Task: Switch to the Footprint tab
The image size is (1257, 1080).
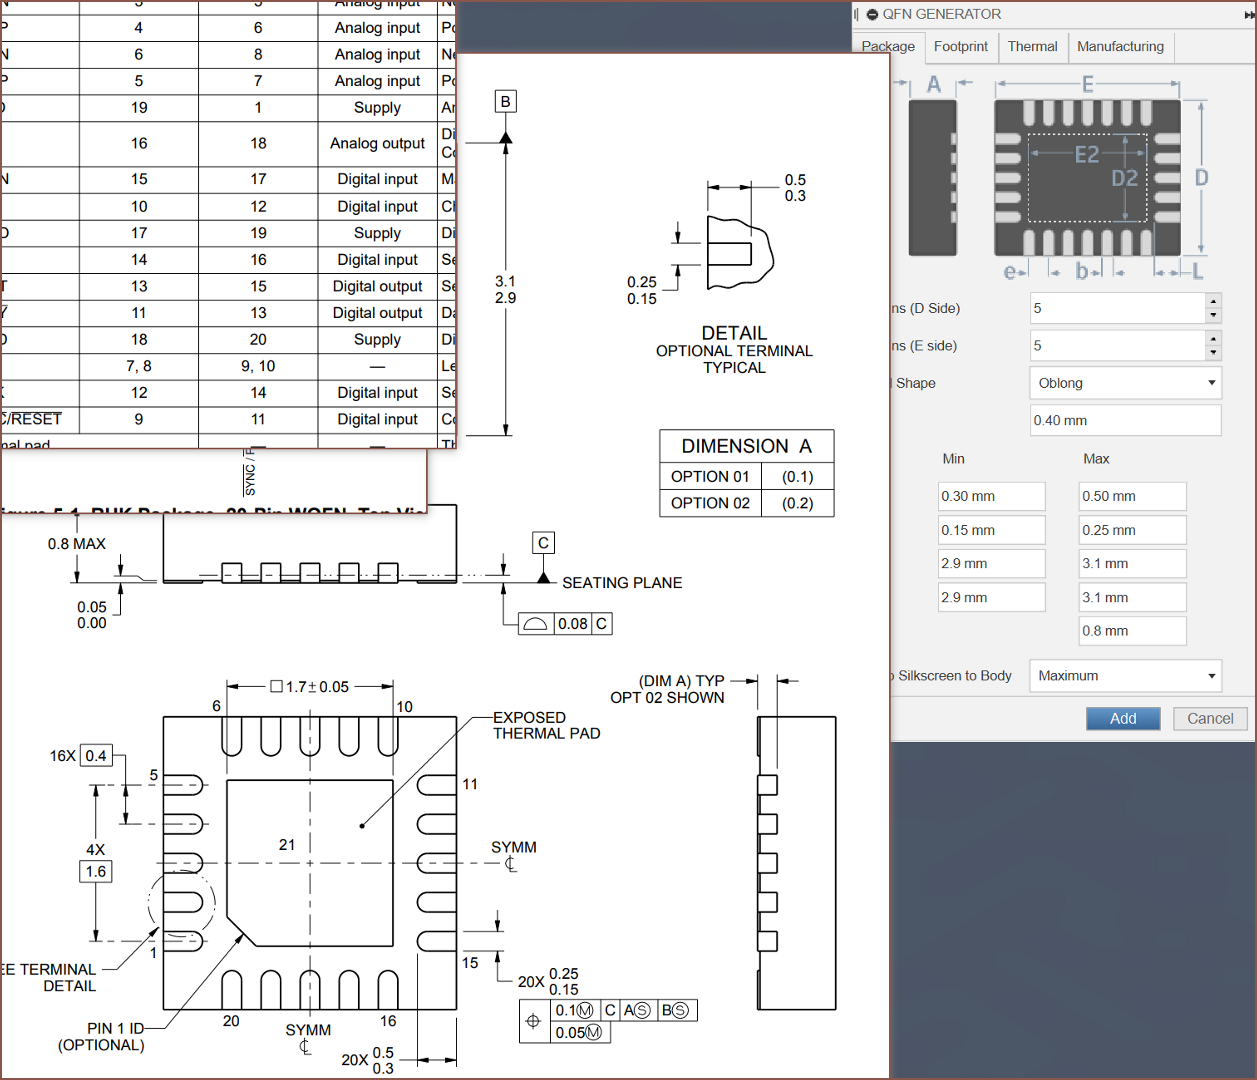Action: (x=960, y=47)
